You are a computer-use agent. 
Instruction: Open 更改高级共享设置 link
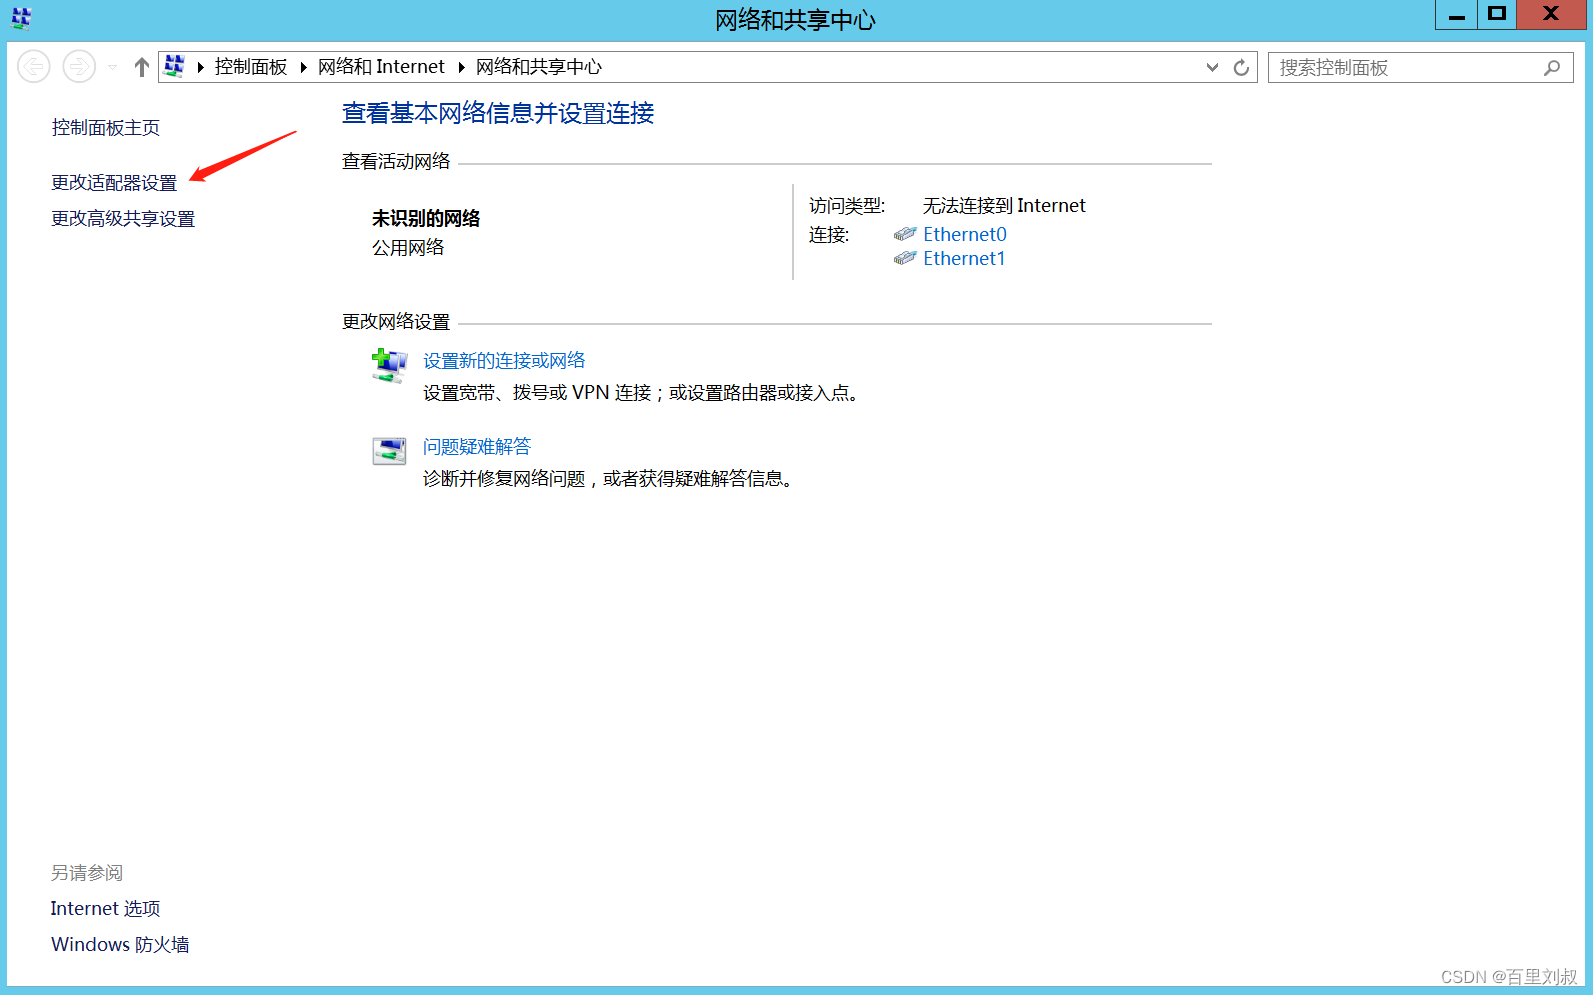point(123,219)
